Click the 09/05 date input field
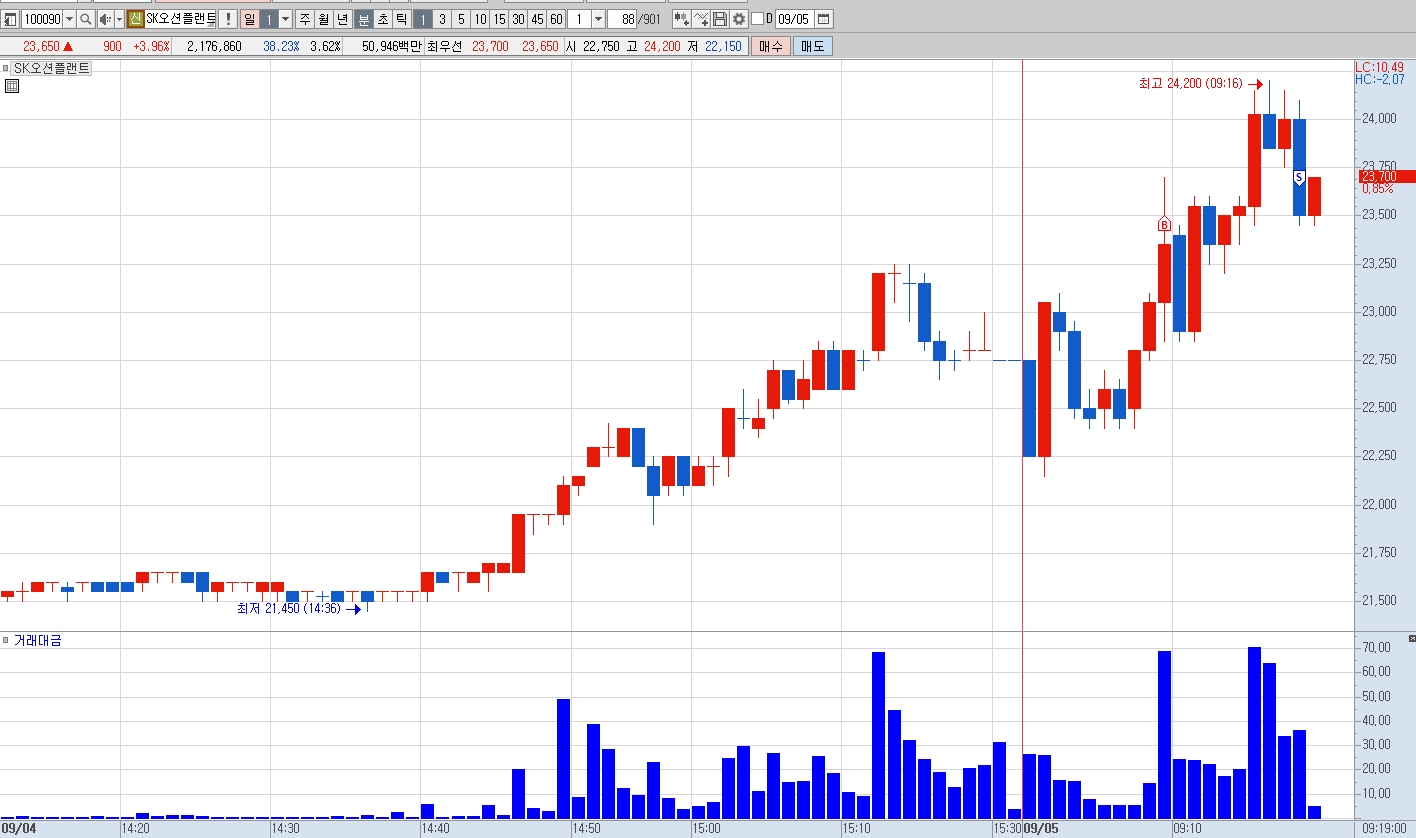This screenshot has width=1416, height=838. click(x=795, y=19)
